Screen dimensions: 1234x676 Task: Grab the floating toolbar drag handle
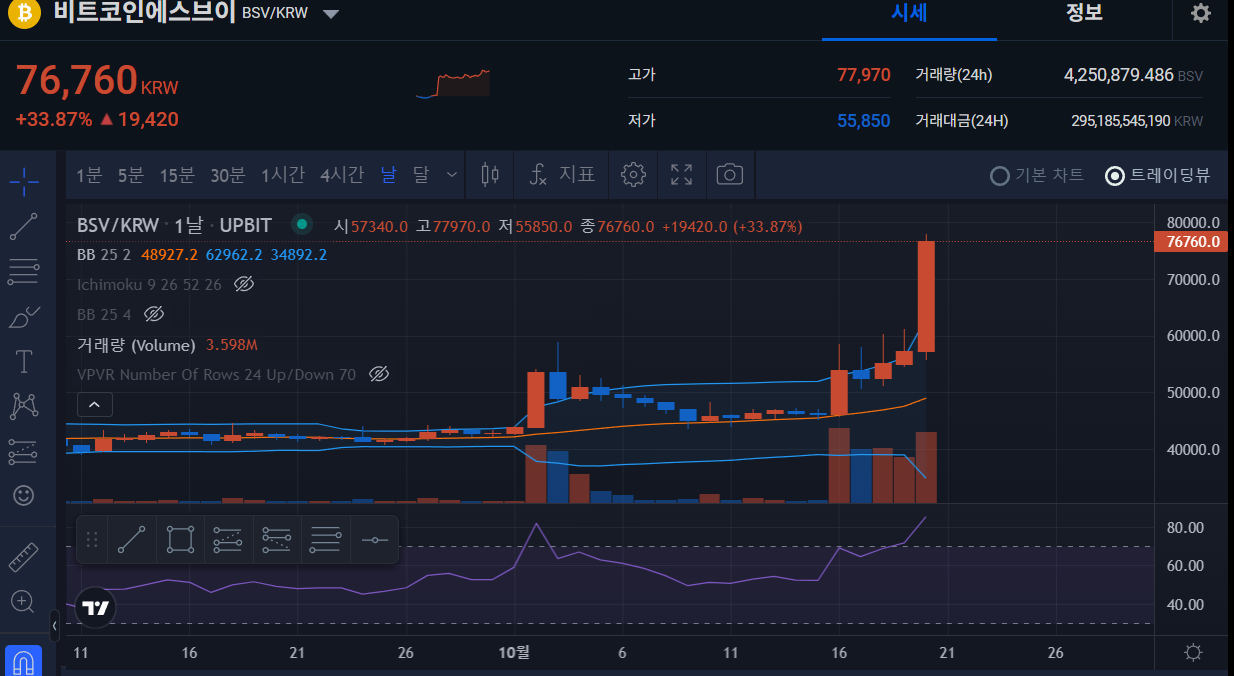[92, 540]
